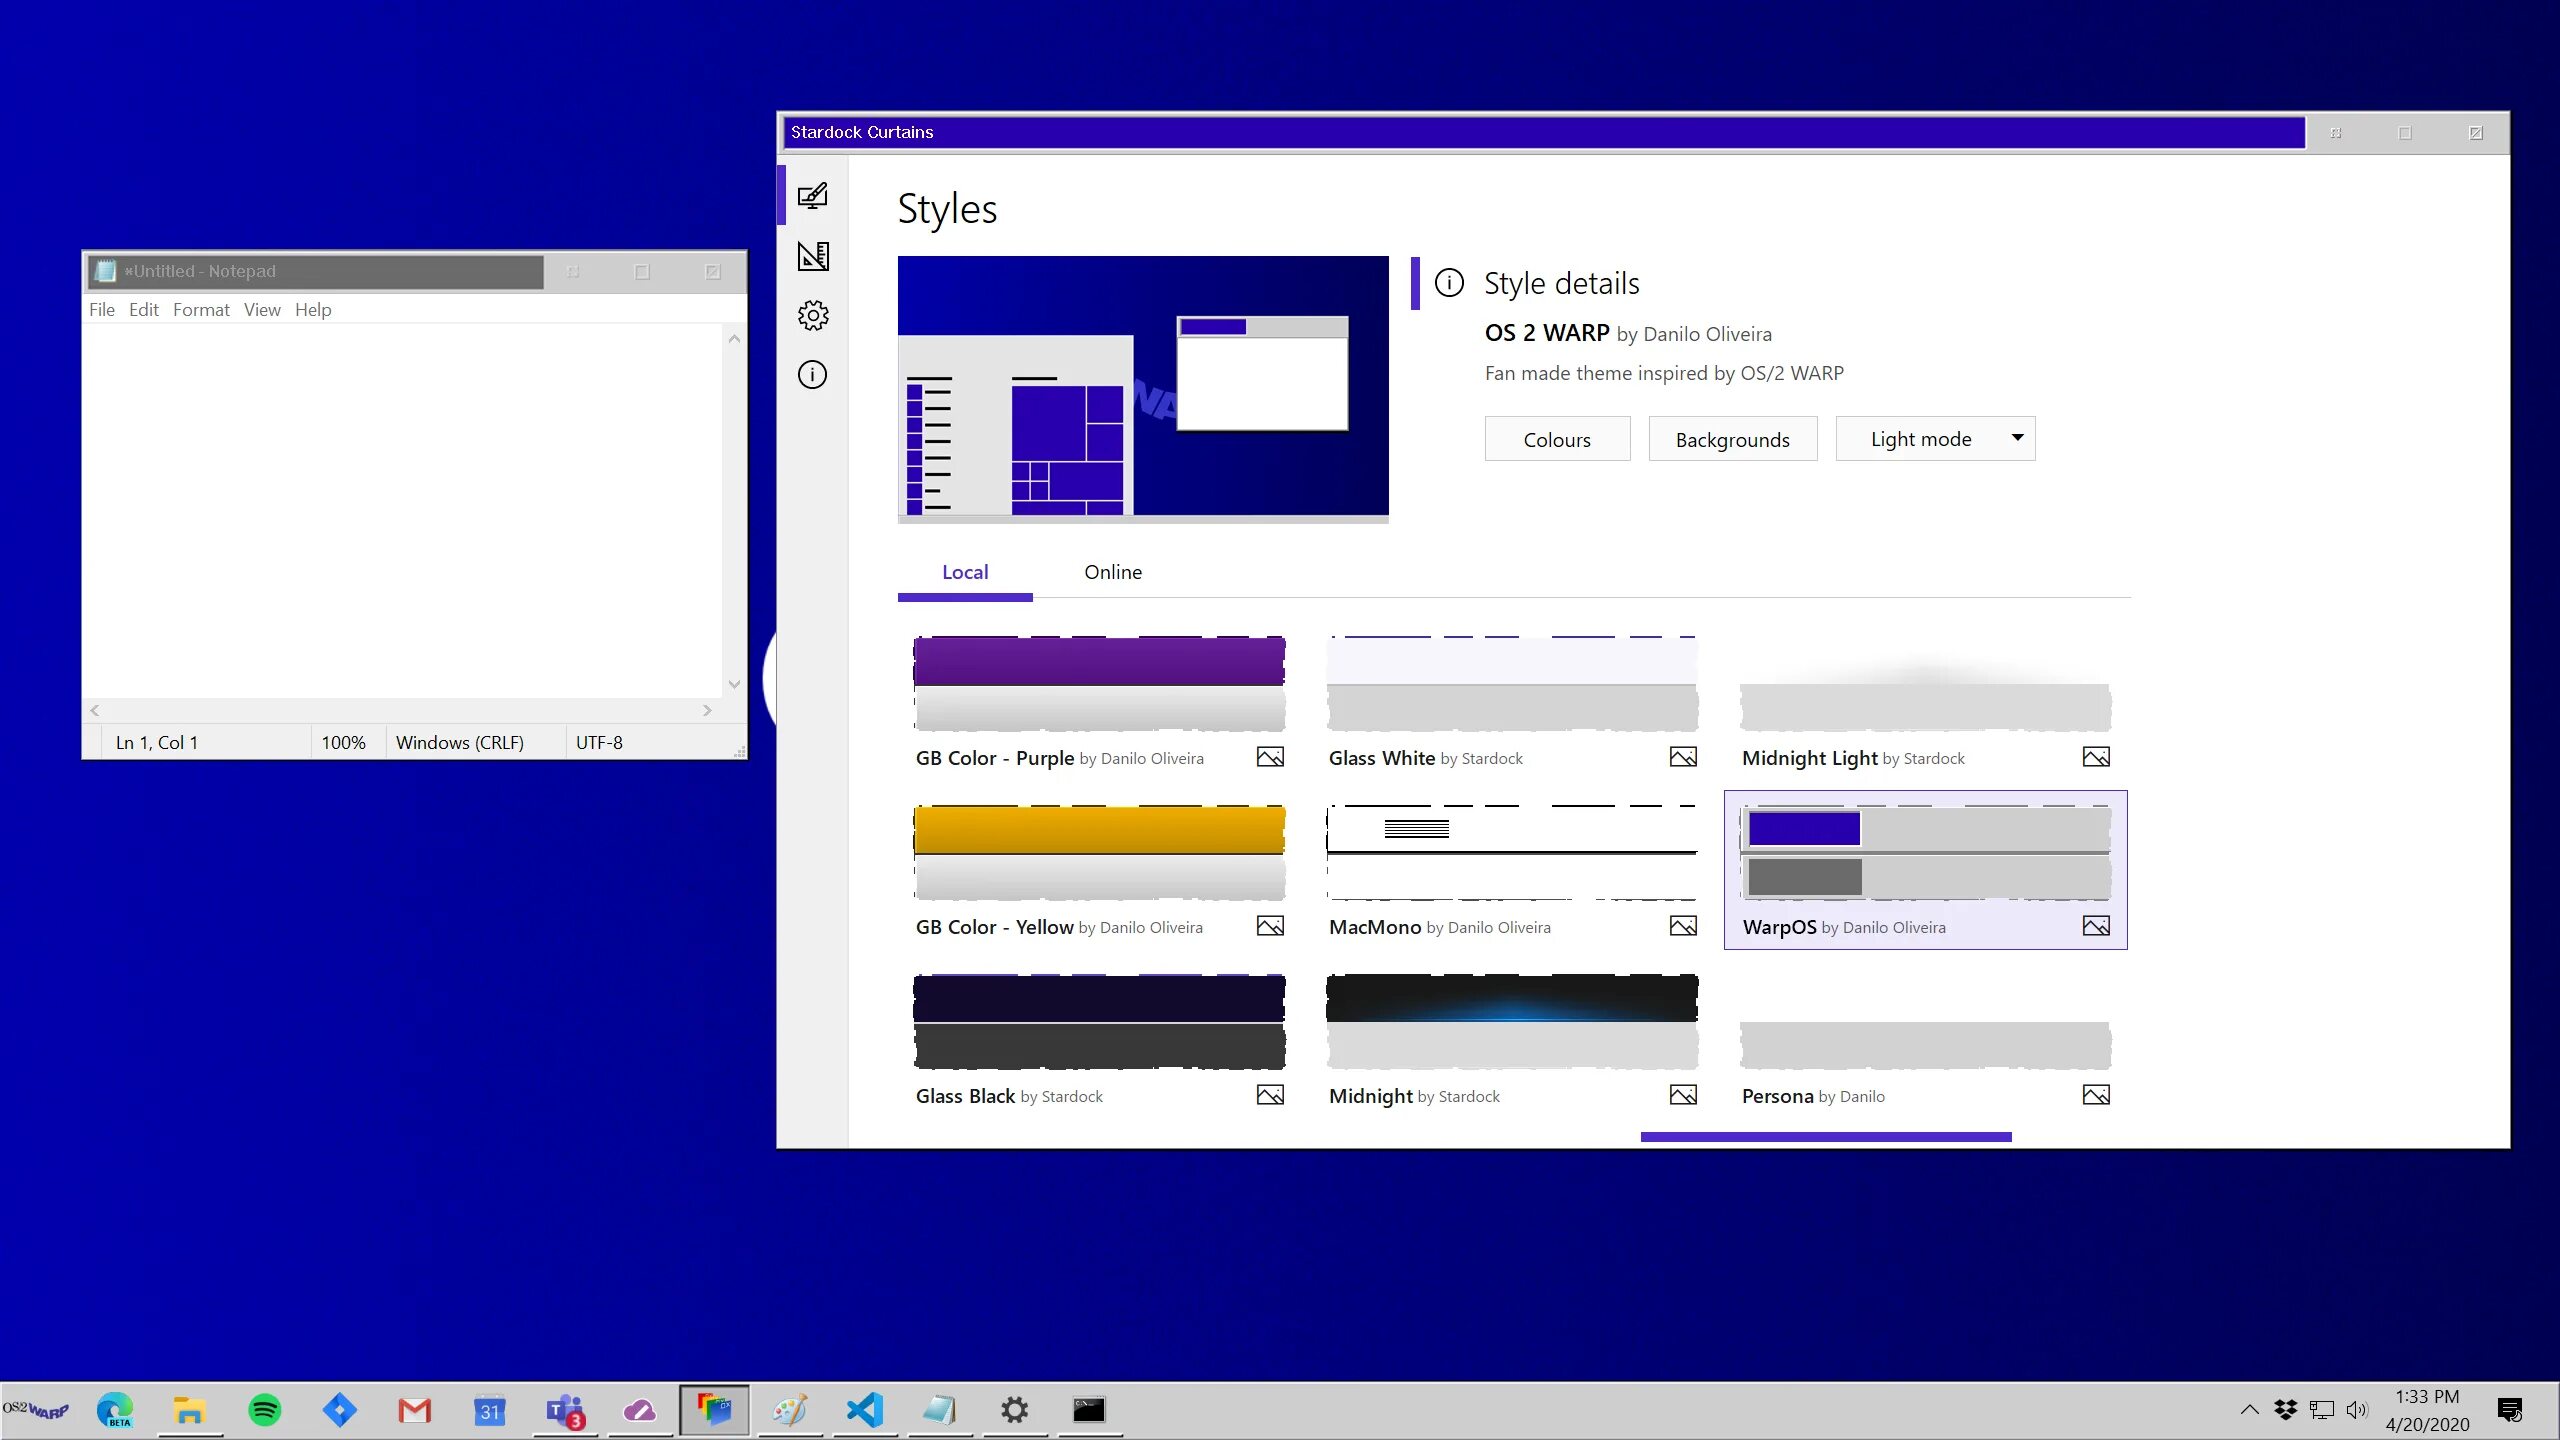Click Notepad vertical scrollbar down arrow
Viewport: 2560px width, 1440px height.
tap(734, 685)
